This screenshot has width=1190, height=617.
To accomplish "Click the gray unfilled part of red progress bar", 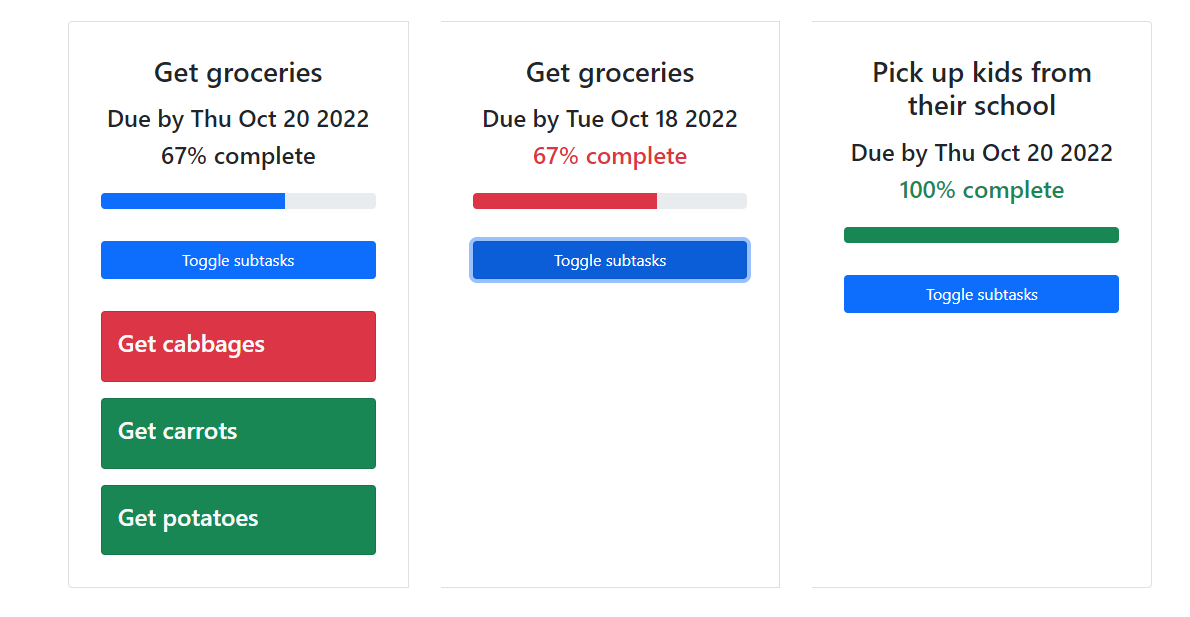I will 701,201.
